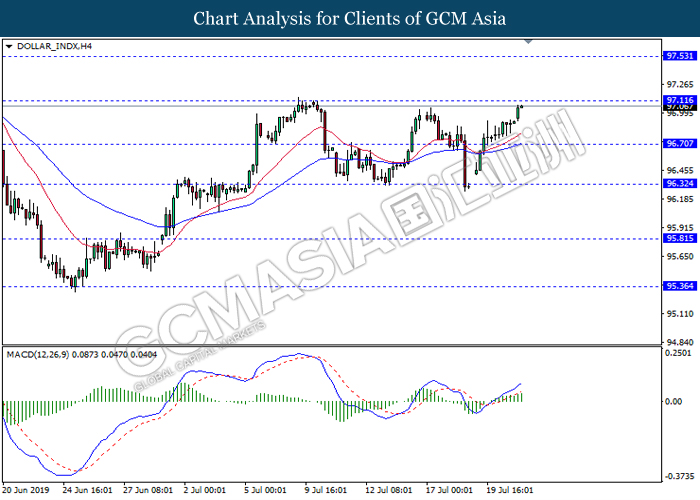Click the 96.185 price axis value

click(x=680, y=199)
